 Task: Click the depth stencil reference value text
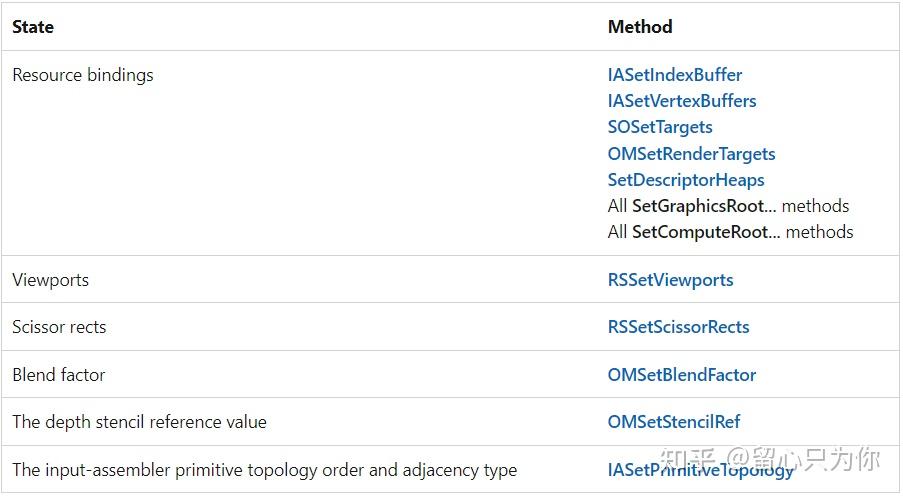[x=139, y=422]
